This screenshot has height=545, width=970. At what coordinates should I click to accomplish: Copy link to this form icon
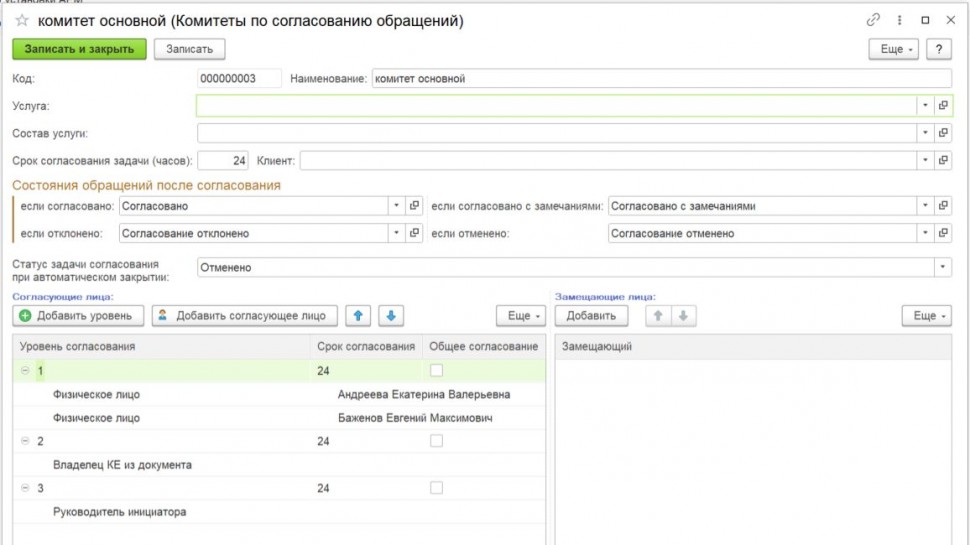[873, 20]
